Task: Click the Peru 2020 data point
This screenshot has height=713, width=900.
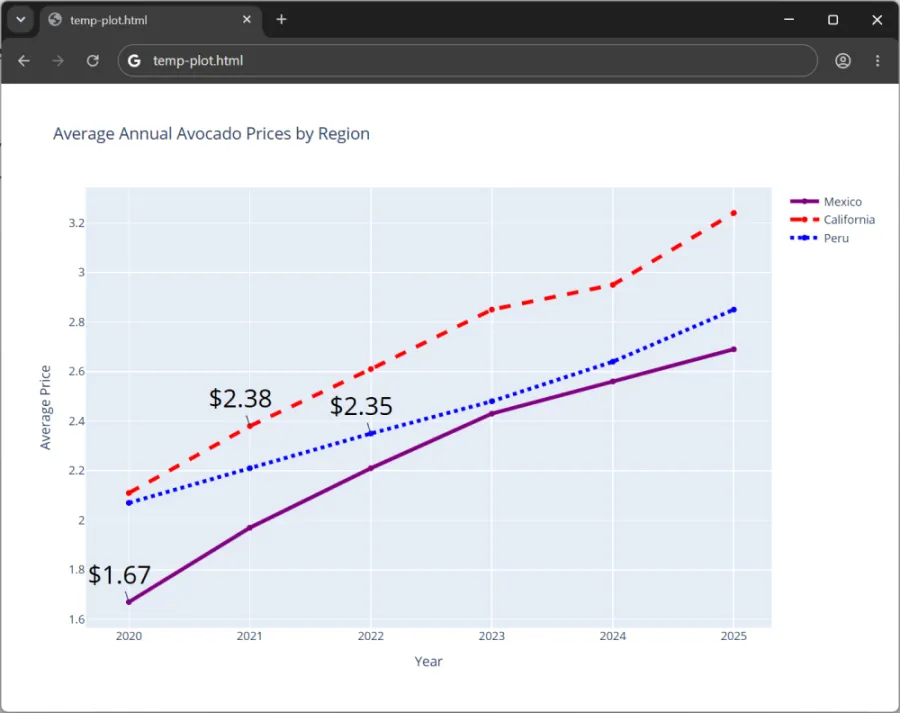Action: point(129,503)
